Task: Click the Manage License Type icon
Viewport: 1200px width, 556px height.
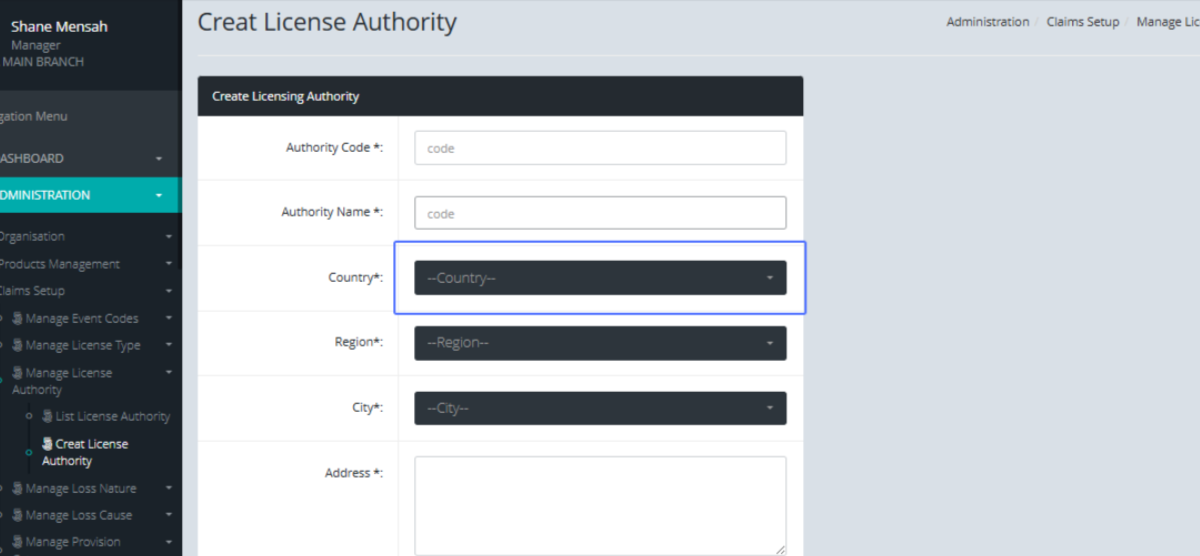Action: tap(17, 345)
